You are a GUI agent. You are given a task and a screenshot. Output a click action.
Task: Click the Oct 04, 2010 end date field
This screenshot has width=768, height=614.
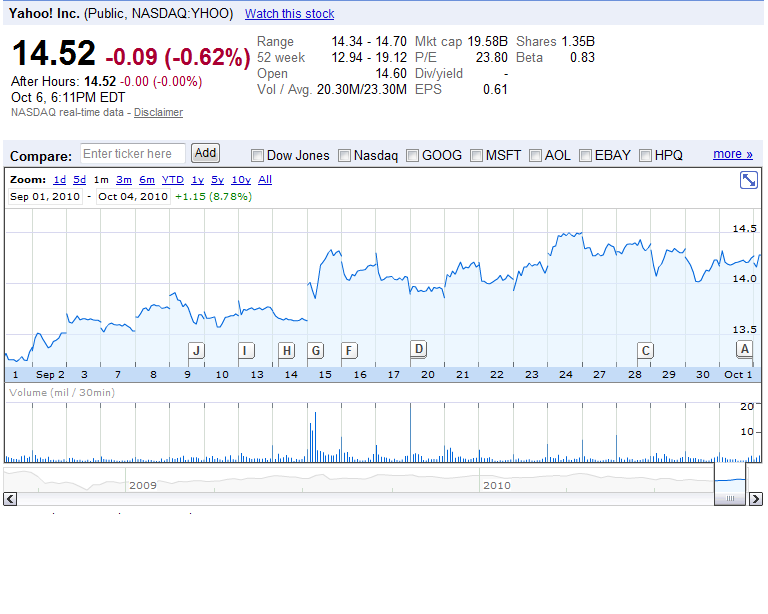click(x=133, y=197)
